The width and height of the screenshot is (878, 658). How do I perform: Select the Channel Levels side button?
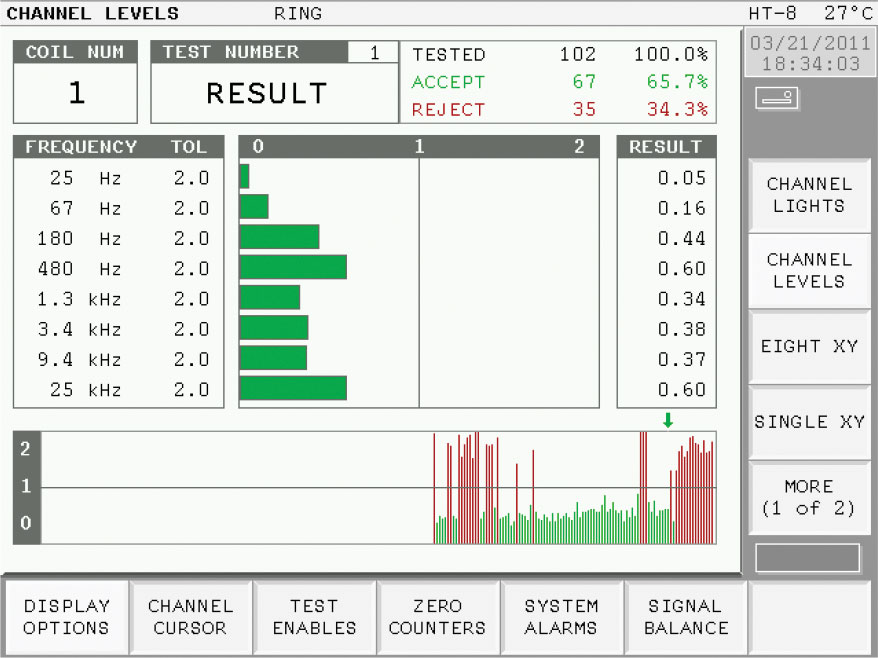tap(809, 270)
